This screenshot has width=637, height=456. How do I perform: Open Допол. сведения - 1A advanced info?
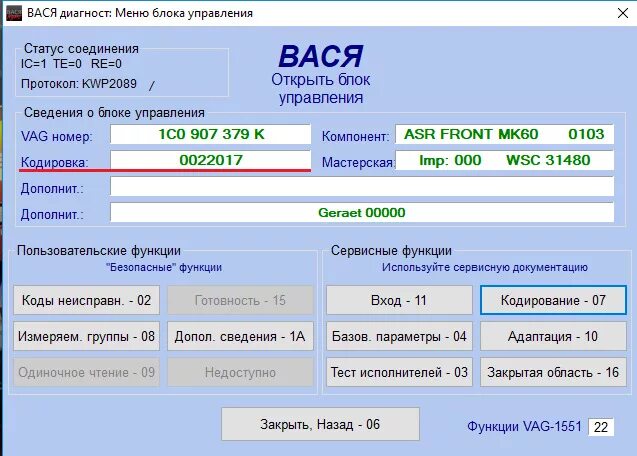pos(240,336)
